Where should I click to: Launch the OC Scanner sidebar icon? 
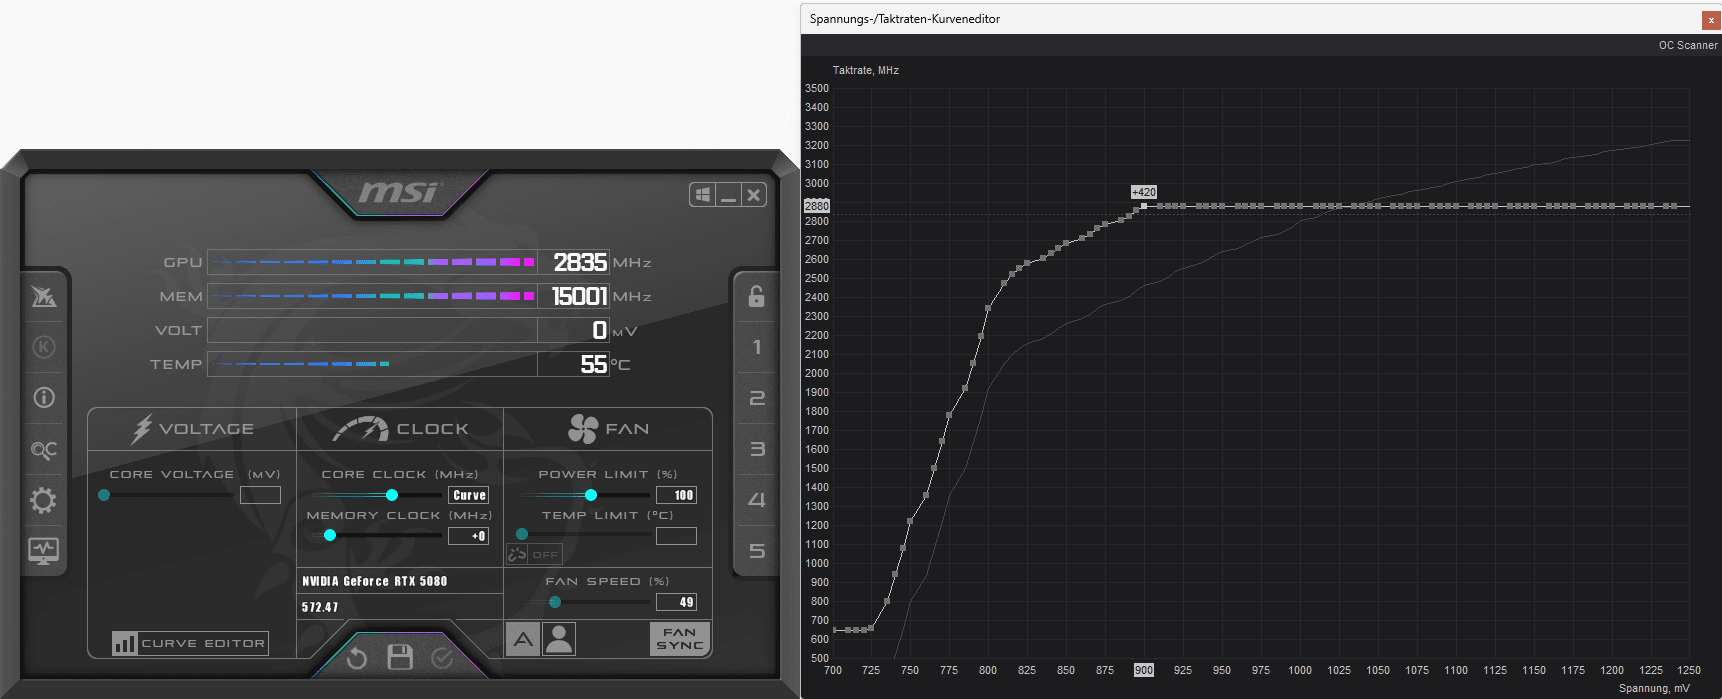tap(43, 449)
